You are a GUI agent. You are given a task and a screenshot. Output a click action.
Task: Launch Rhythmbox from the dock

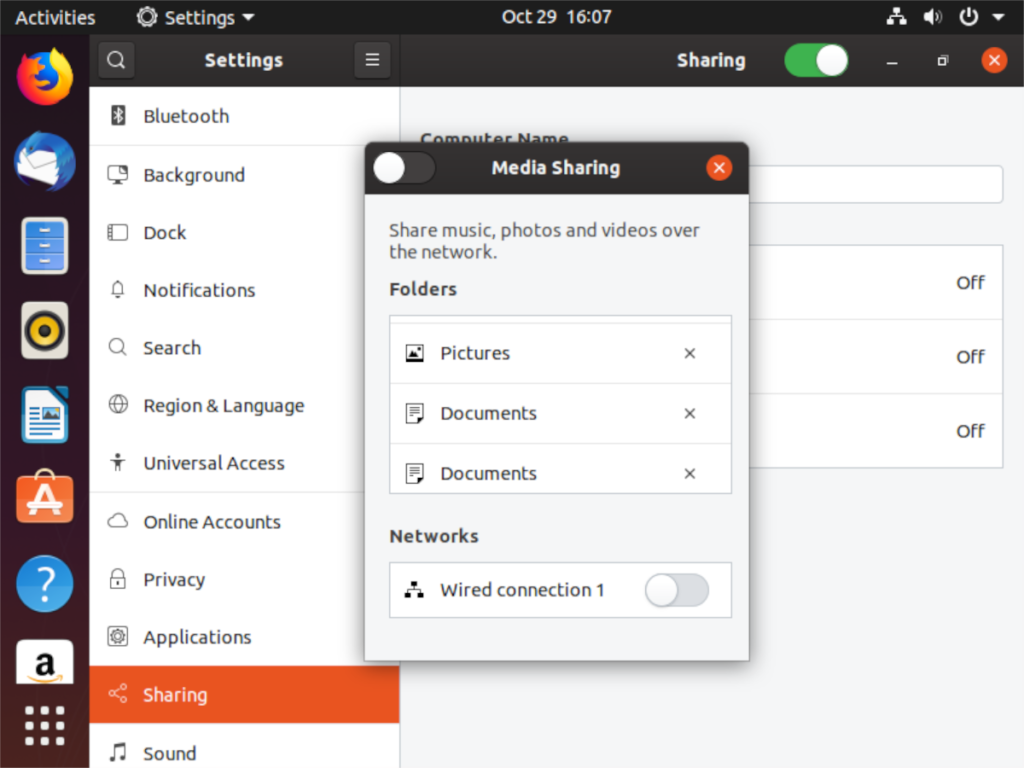pyautogui.click(x=44, y=330)
